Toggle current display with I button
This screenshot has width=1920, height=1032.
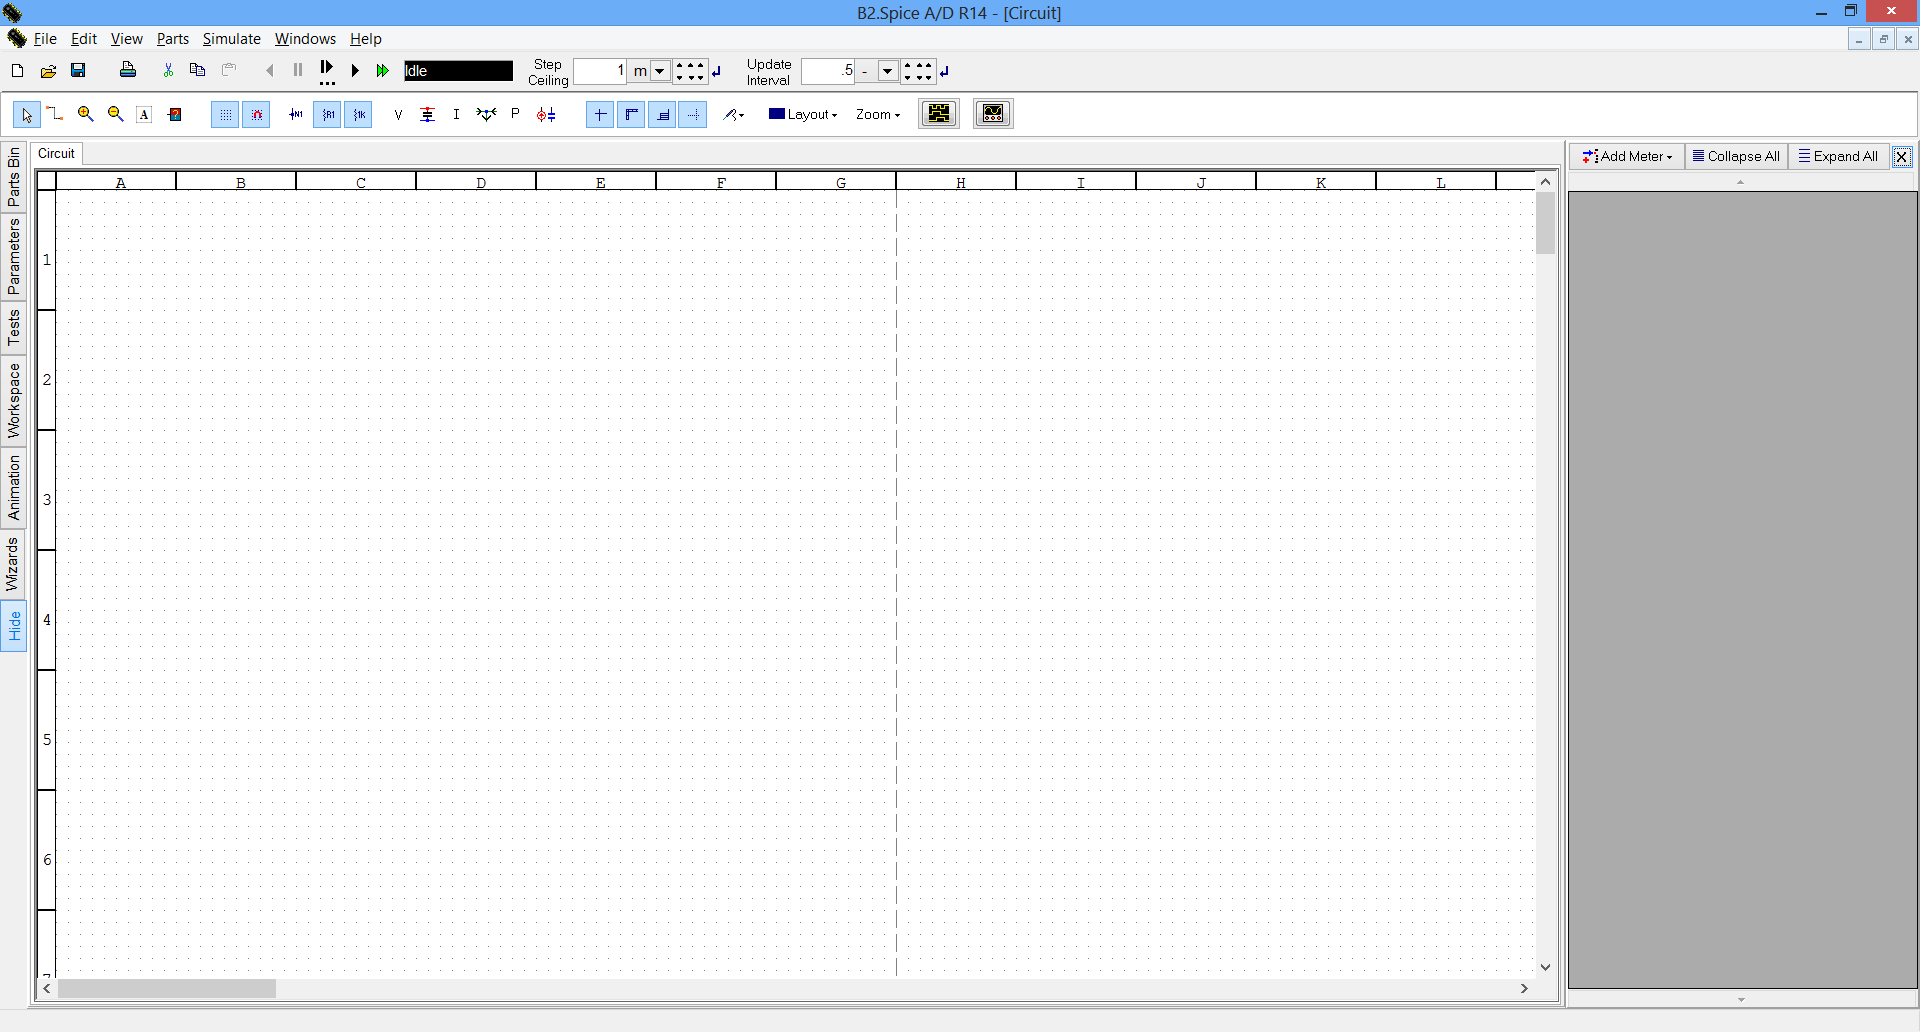[x=456, y=115]
